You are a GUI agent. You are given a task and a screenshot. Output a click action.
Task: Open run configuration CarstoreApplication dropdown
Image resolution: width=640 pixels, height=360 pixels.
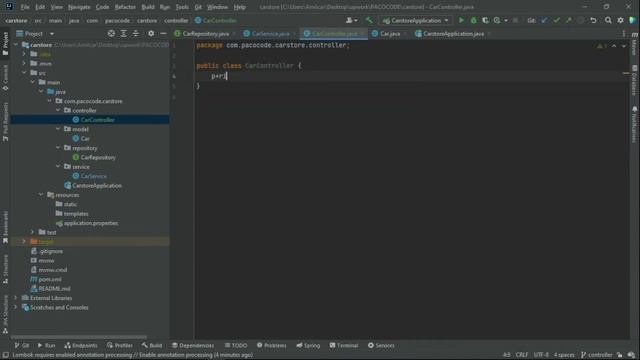coord(416,20)
